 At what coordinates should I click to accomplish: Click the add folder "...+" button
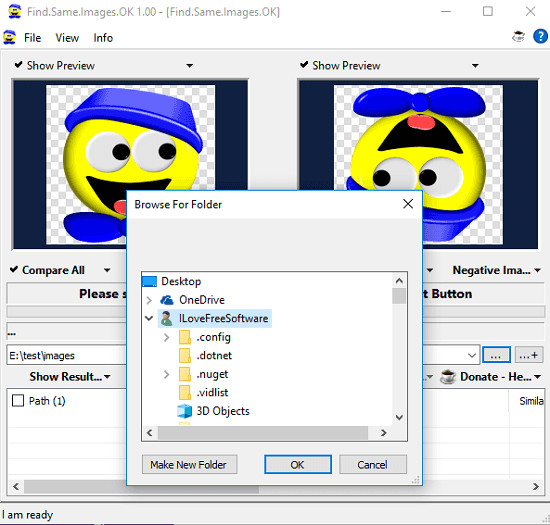tap(528, 355)
